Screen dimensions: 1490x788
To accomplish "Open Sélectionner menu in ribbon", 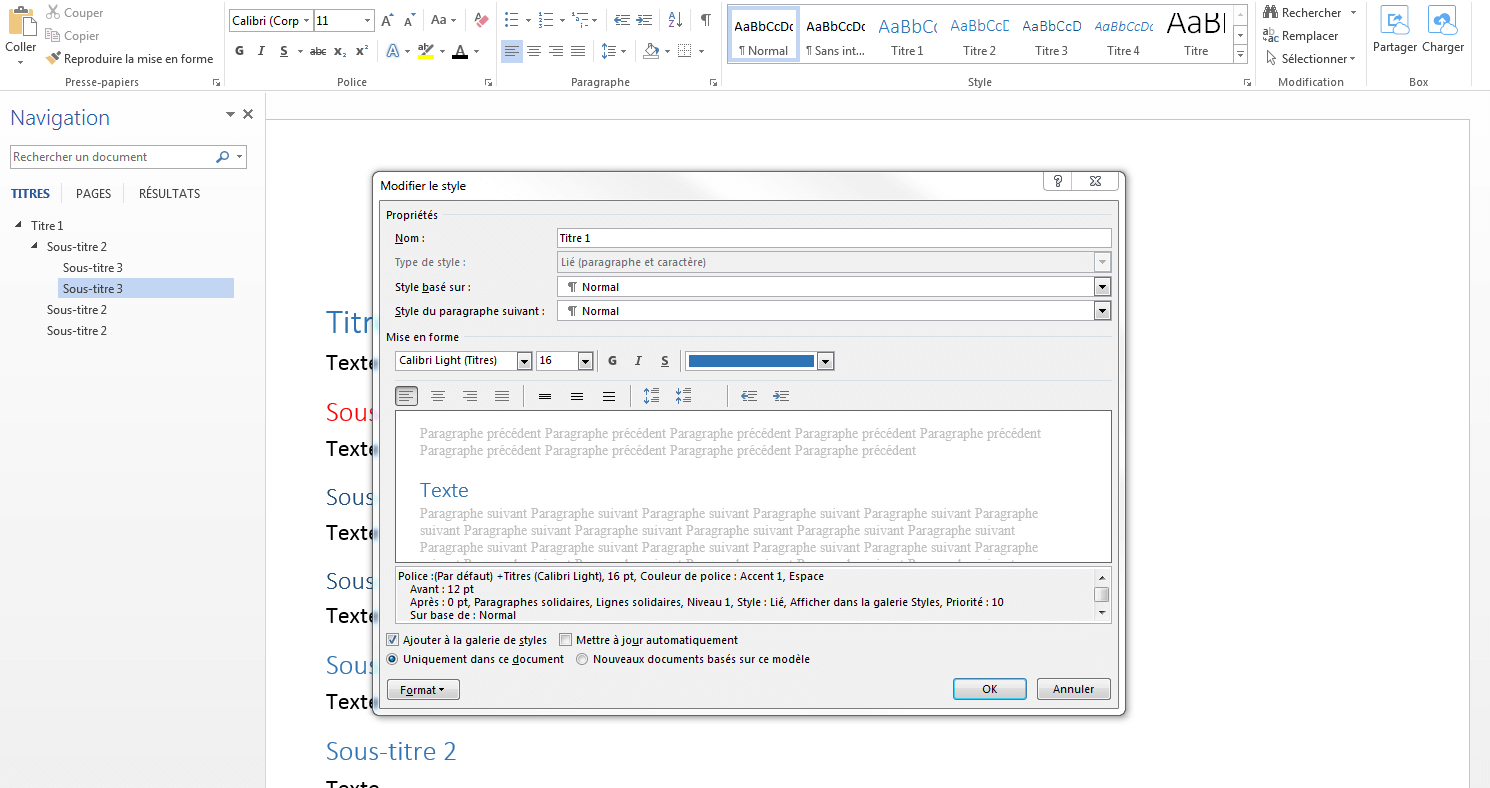I will coord(1310,59).
